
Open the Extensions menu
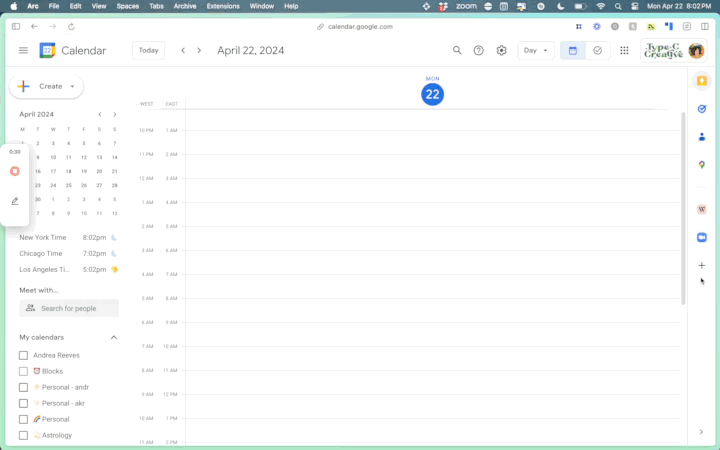click(x=222, y=6)
